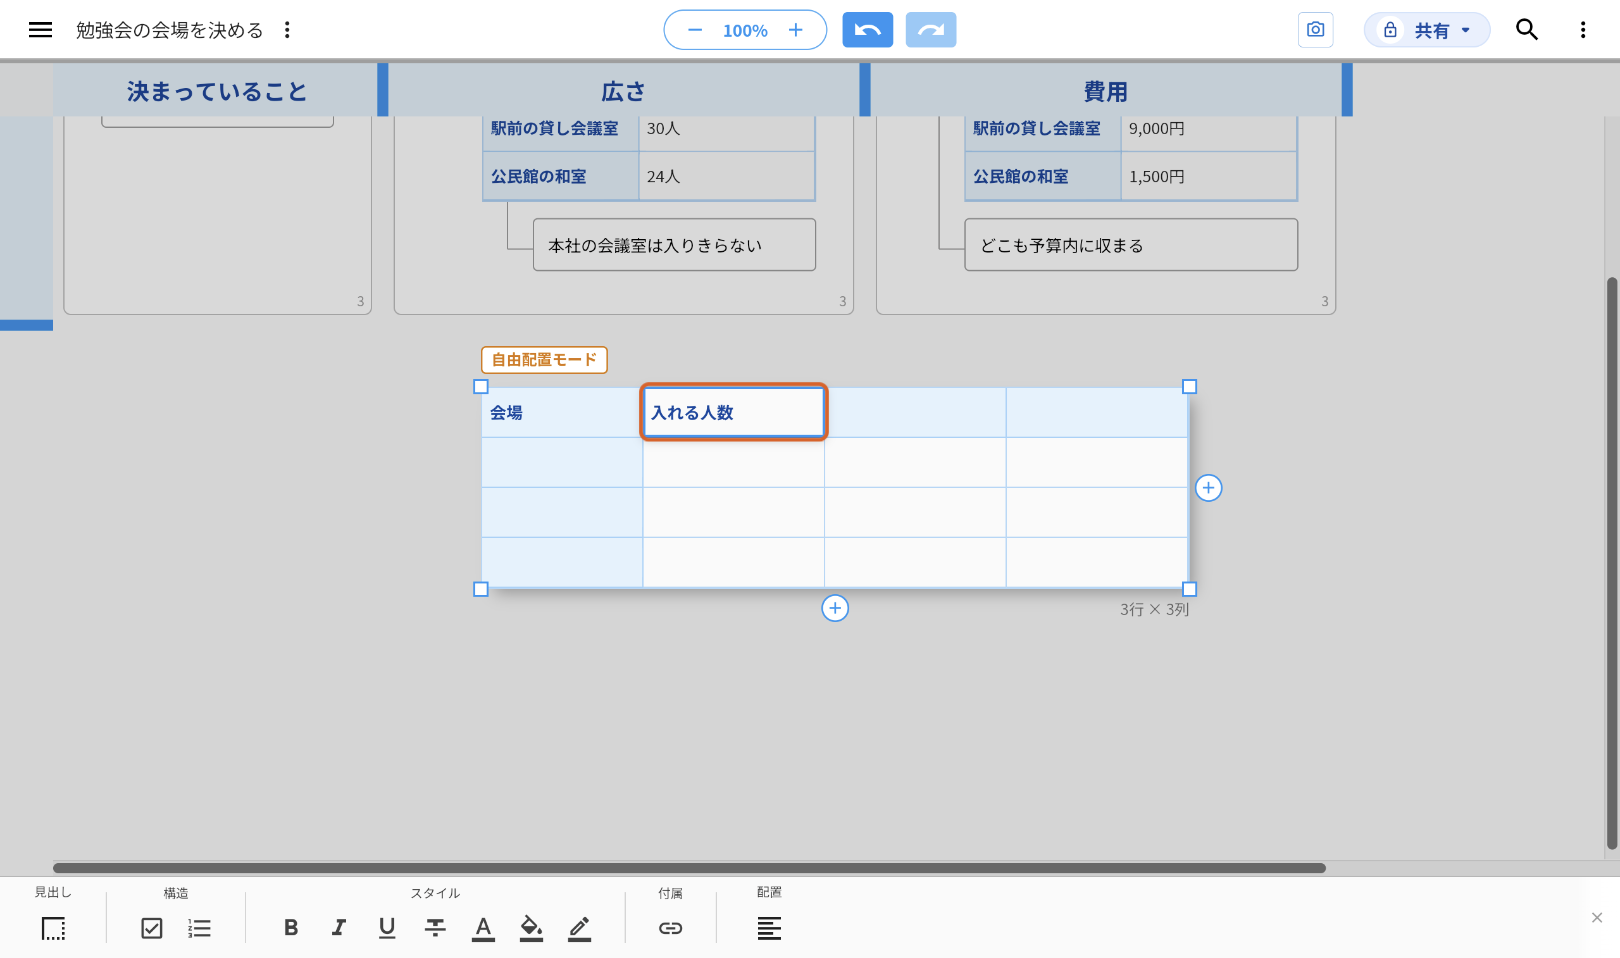This screenshot has width=1620, height=958.
Task: Open document options next to the title
Action: [287, 30]
